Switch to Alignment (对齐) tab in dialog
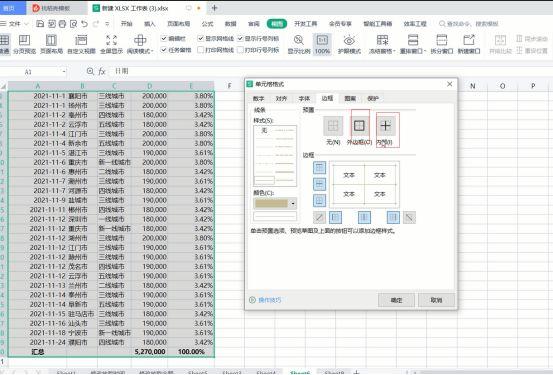 coord(281,98)
